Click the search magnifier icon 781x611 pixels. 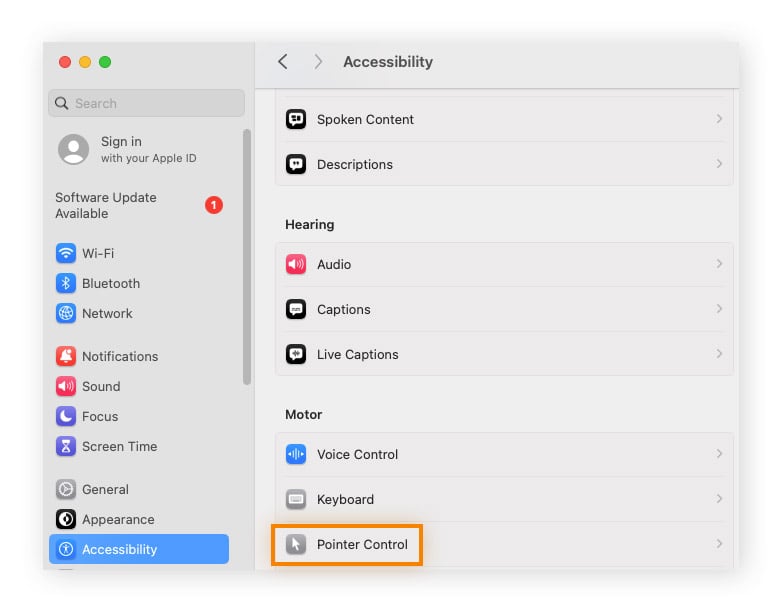pos(62,103)
